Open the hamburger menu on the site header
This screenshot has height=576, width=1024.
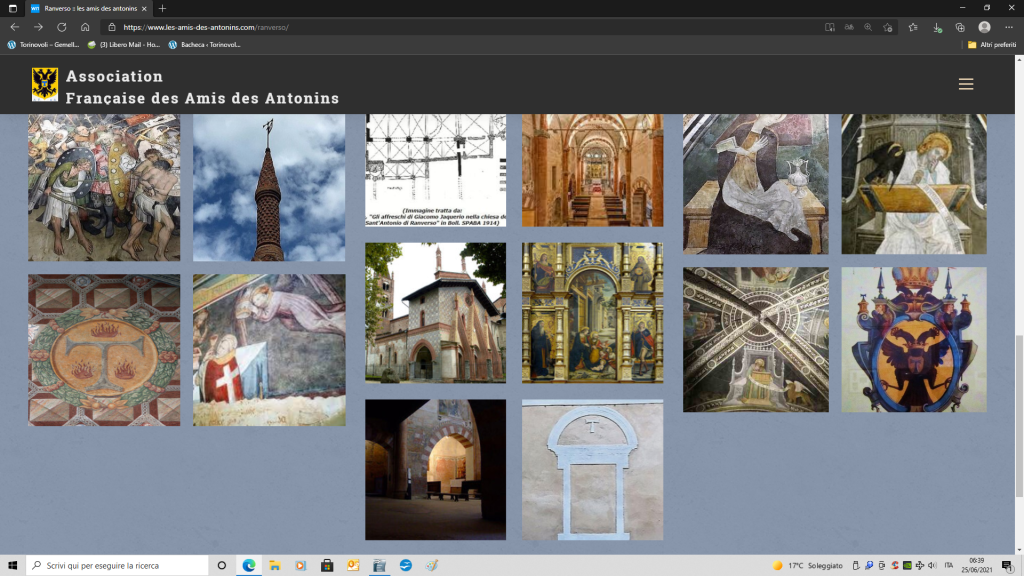965,84
